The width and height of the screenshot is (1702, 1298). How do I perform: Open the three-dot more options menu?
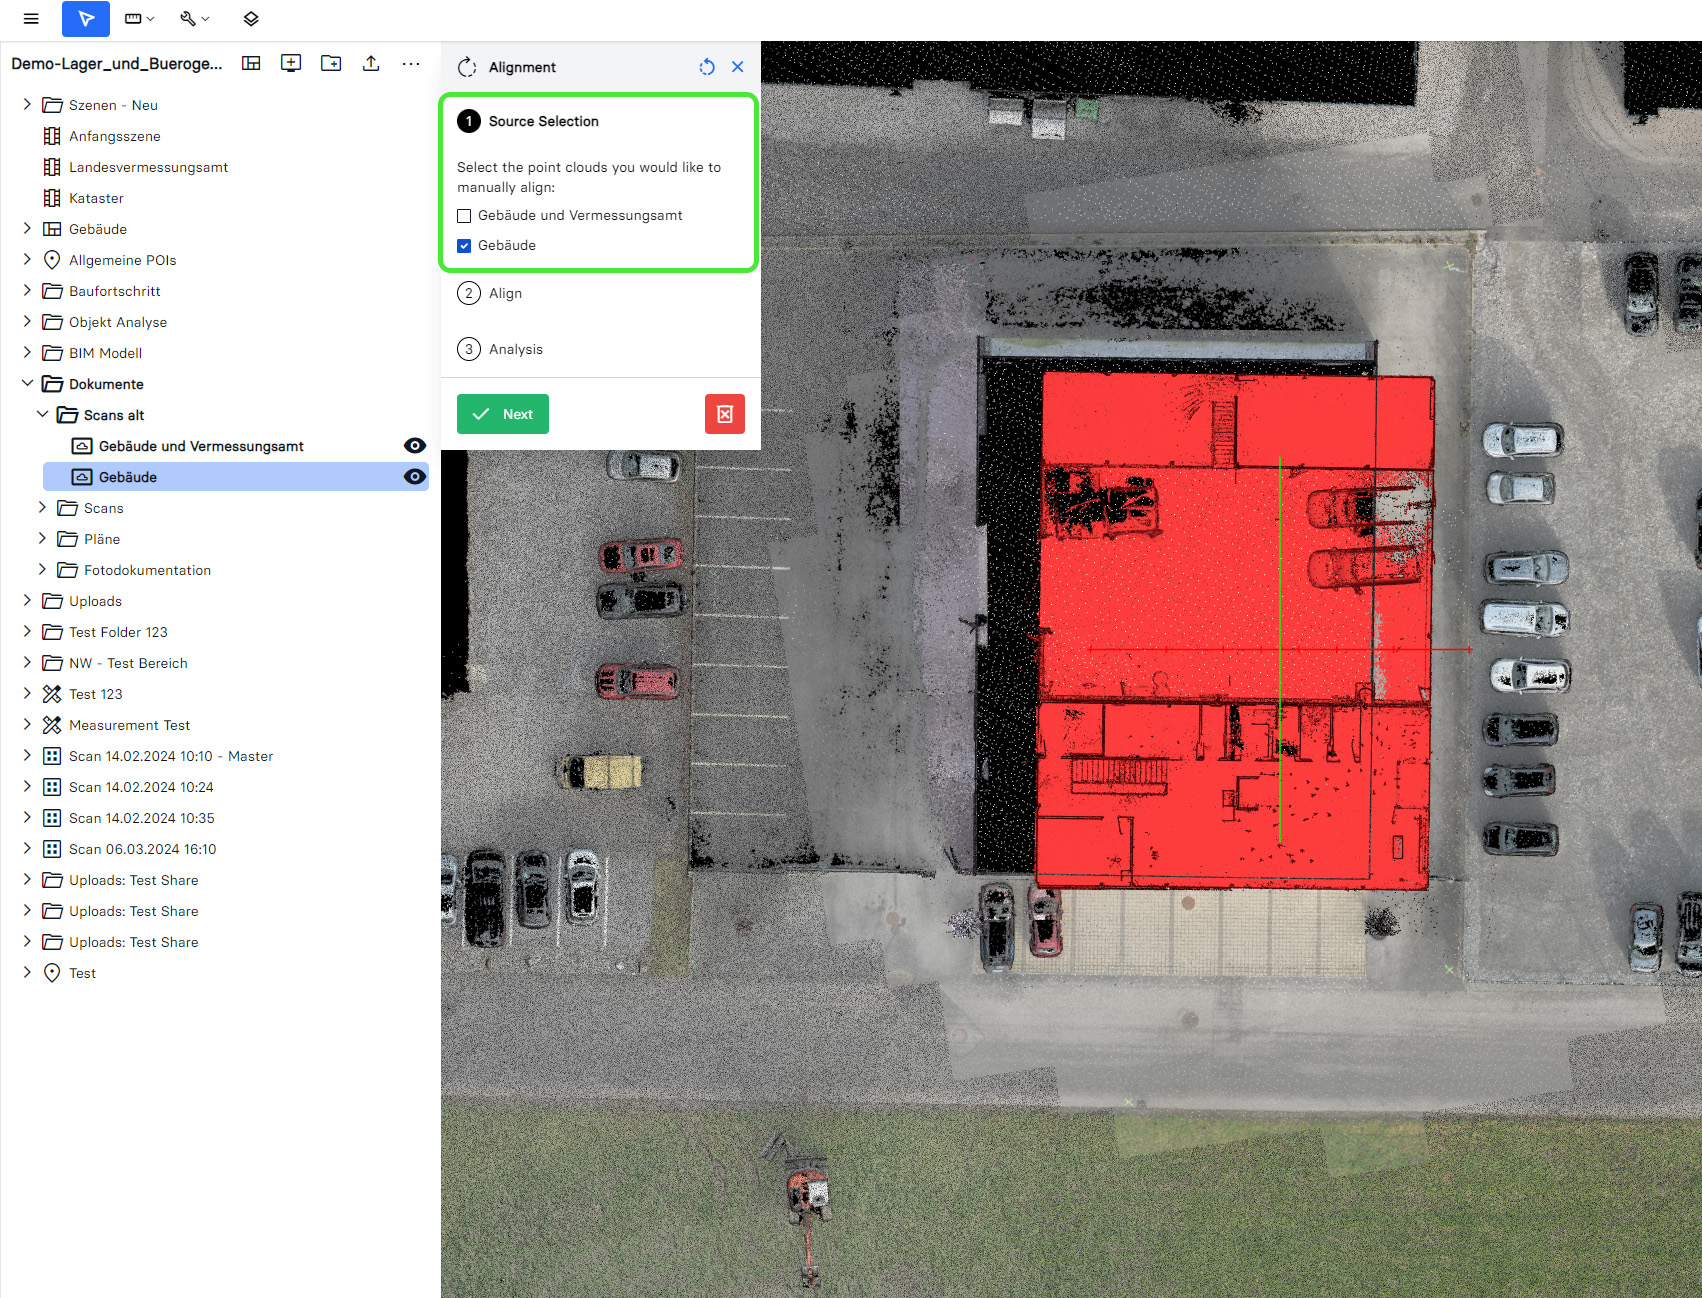[411, 64]
